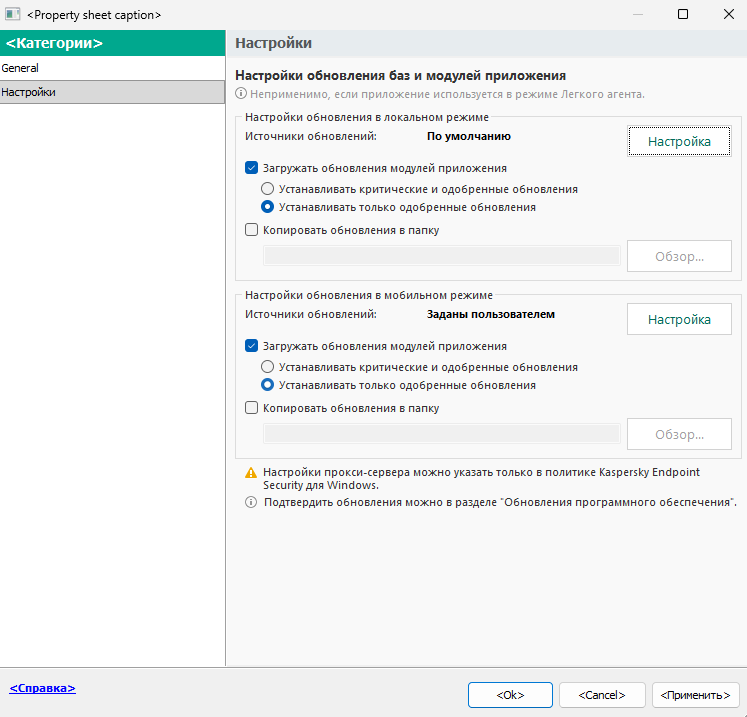Open the Справка help link
The width and height of the screenshot is (747, 717).
click(x=42, y=688)
